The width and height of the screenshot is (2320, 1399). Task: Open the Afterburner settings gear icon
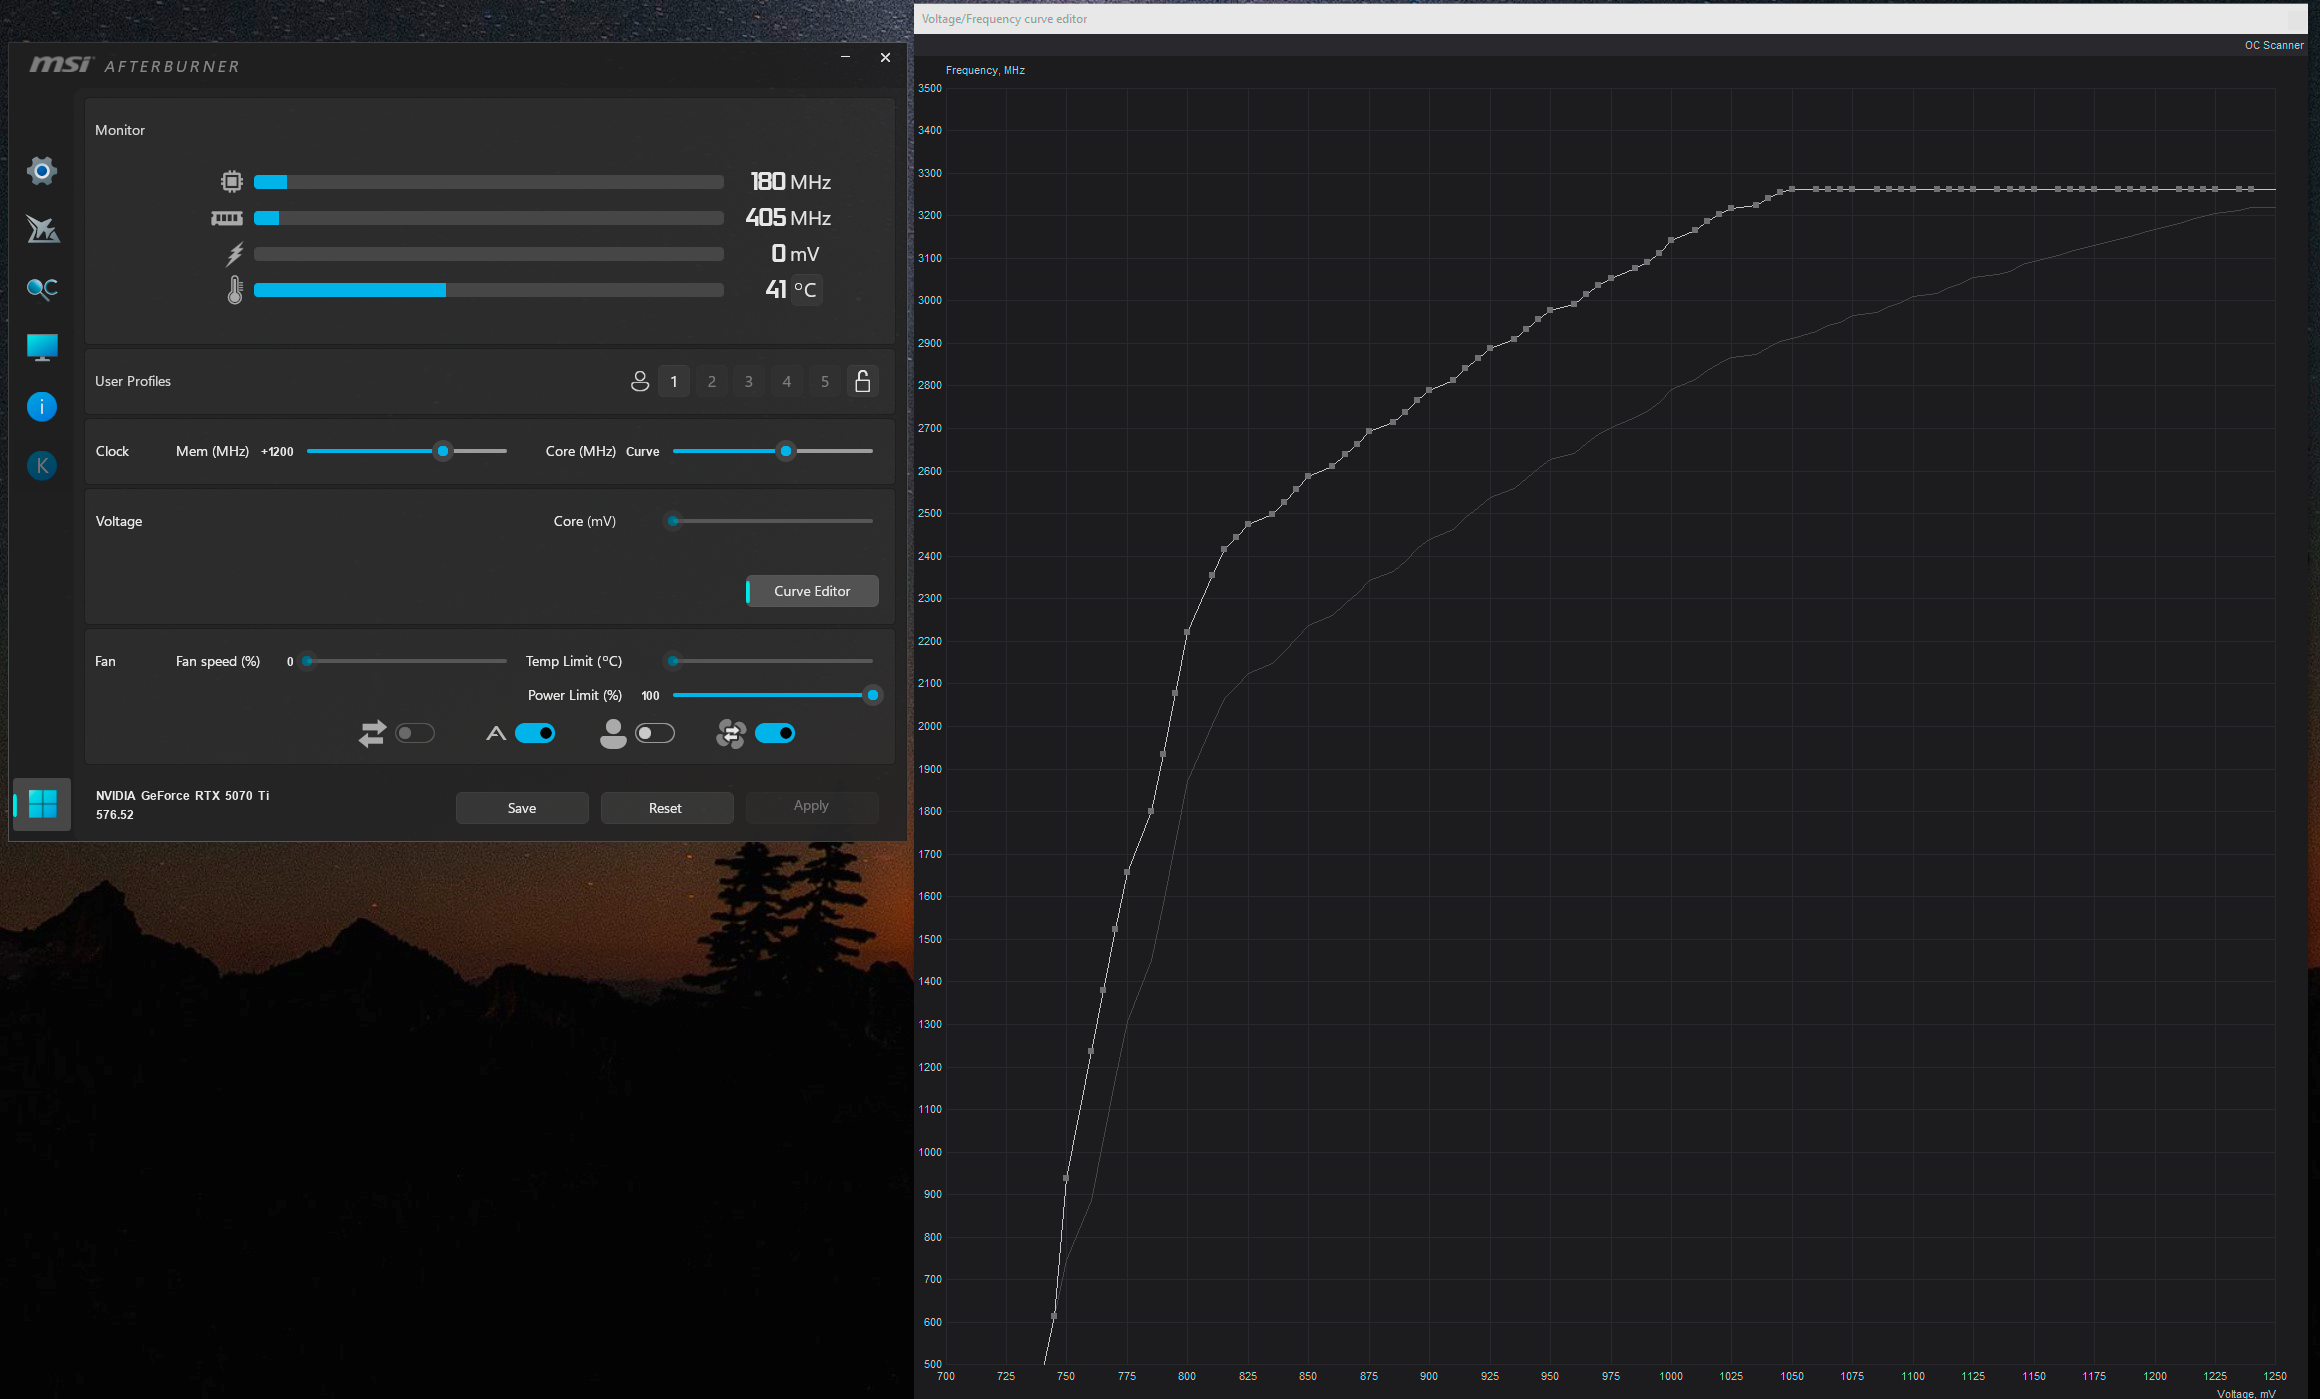41,171
